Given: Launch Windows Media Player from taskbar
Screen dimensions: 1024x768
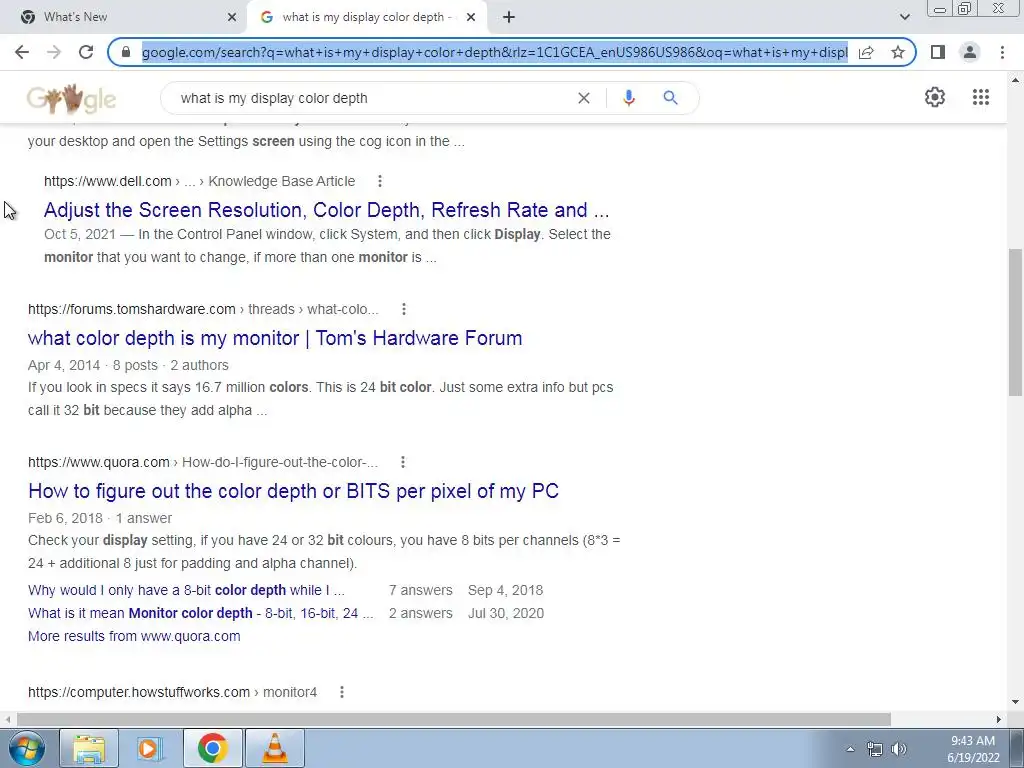Looking at the screenshot, I should pyautogui.click(x=150, y=748).
